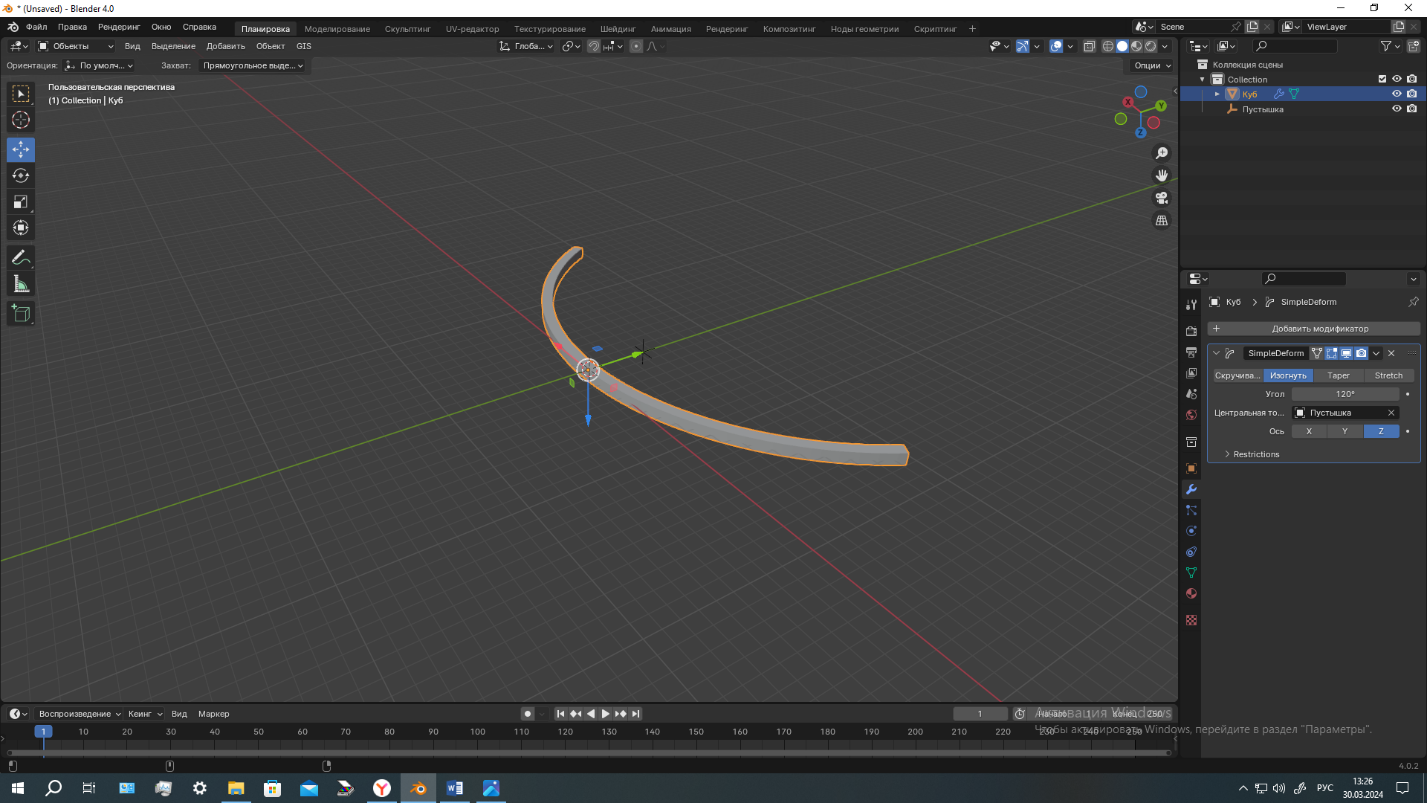Hide the Куб object in viewport
1427x803 pixels.
click(x=1397, y=94)
